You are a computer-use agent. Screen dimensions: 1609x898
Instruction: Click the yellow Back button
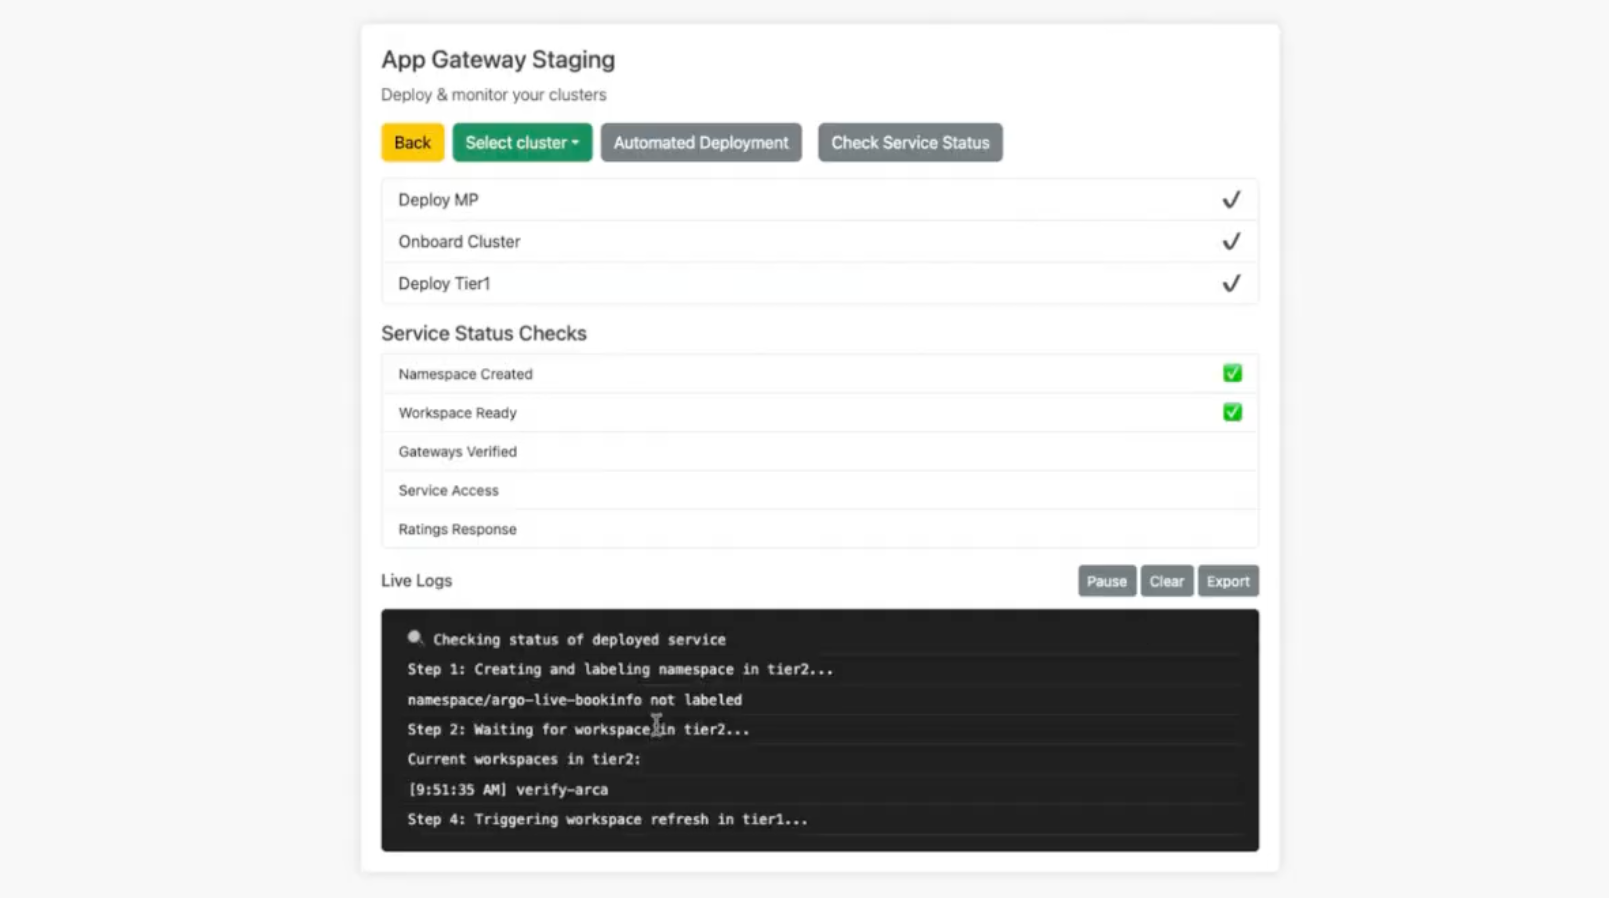coord(412,143)
